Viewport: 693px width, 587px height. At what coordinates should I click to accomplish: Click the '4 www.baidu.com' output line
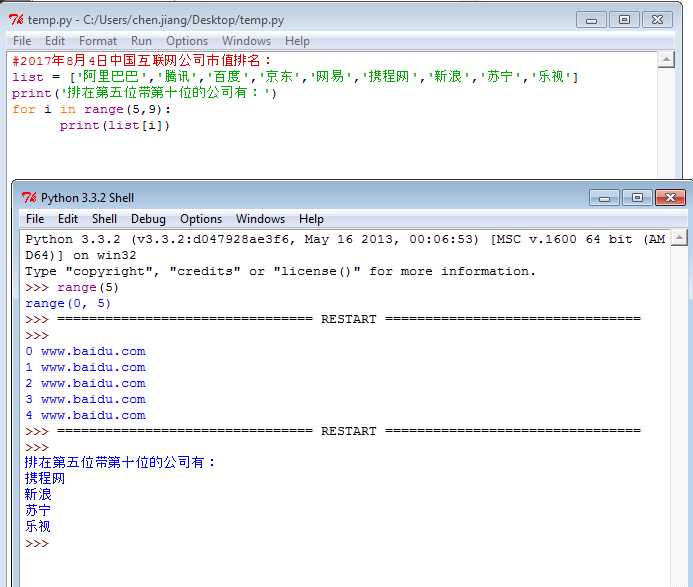[x=85, y=415]
